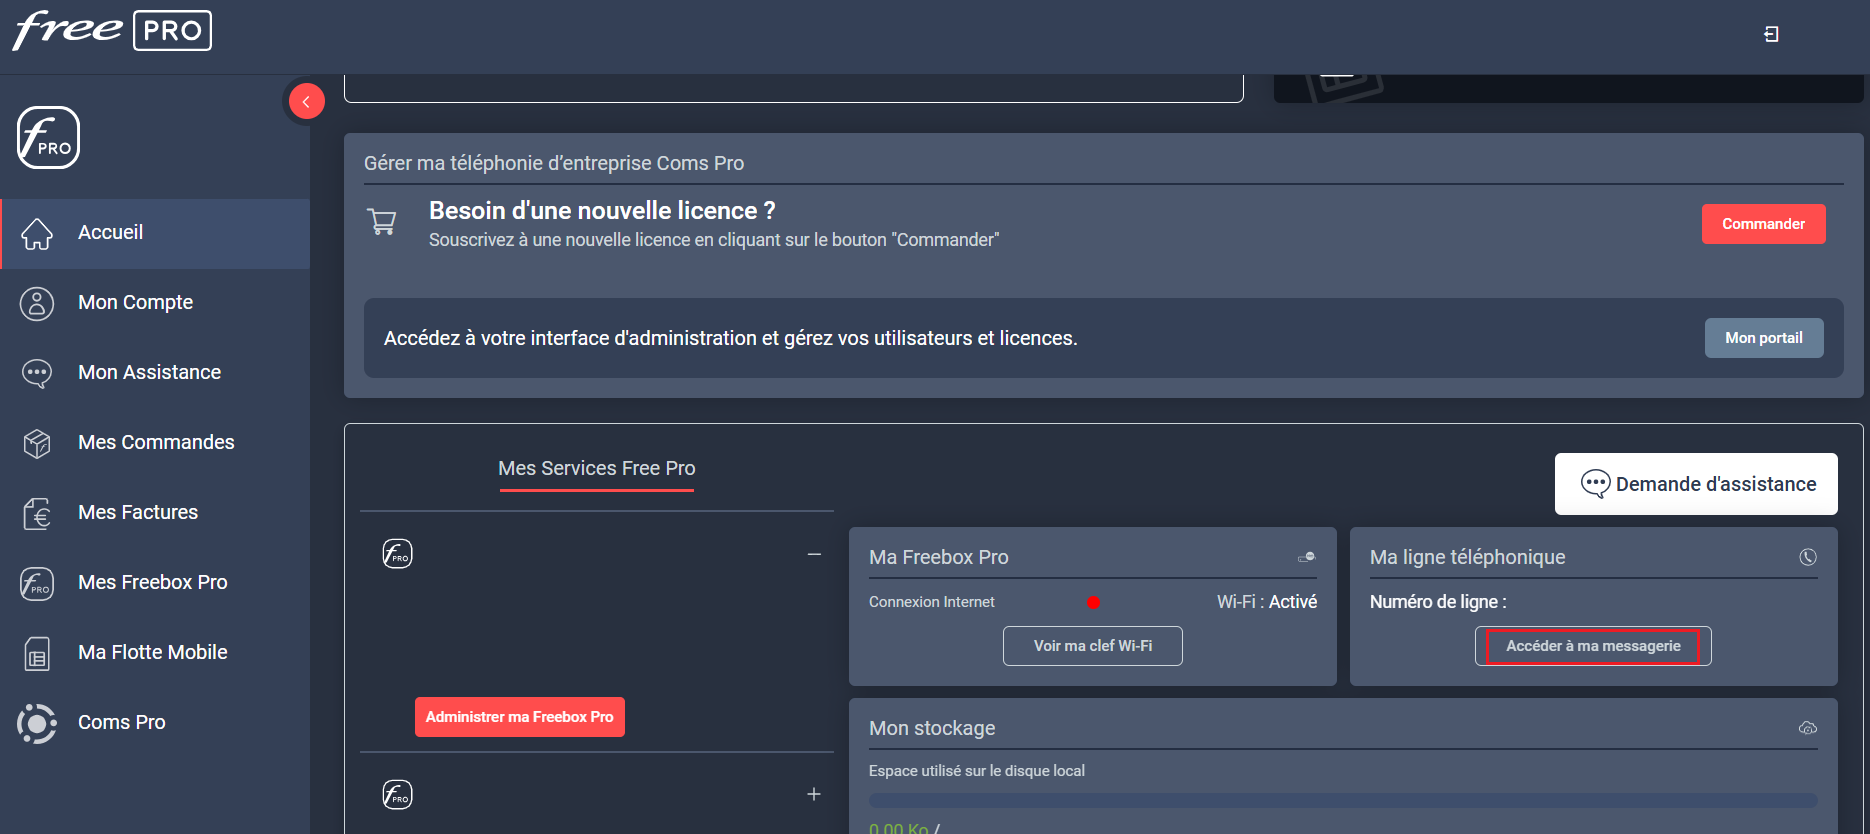Viewport: 1870px width, 834px height.
Task: Go to Mon Assistance page
Action: (155, 373)
